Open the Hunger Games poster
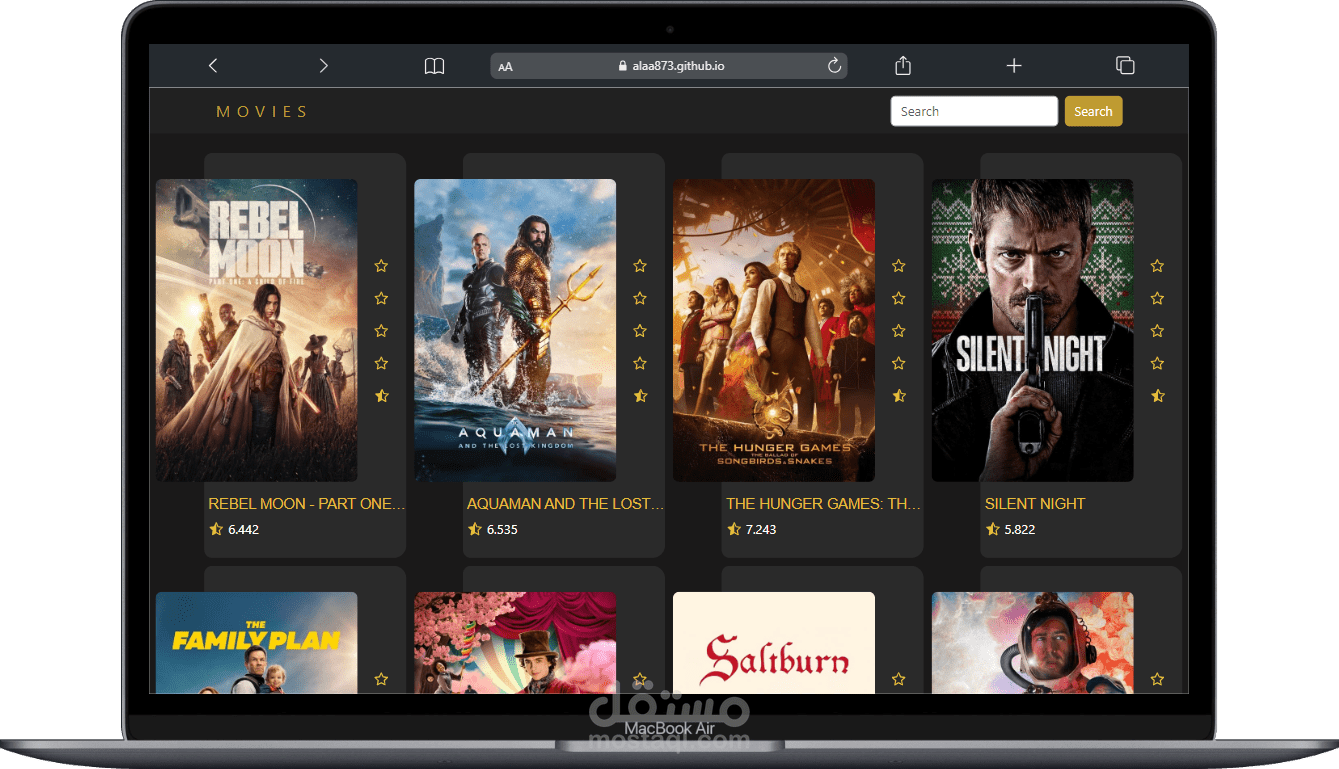The image size is (1339, 769). click(x=774, y=330)
